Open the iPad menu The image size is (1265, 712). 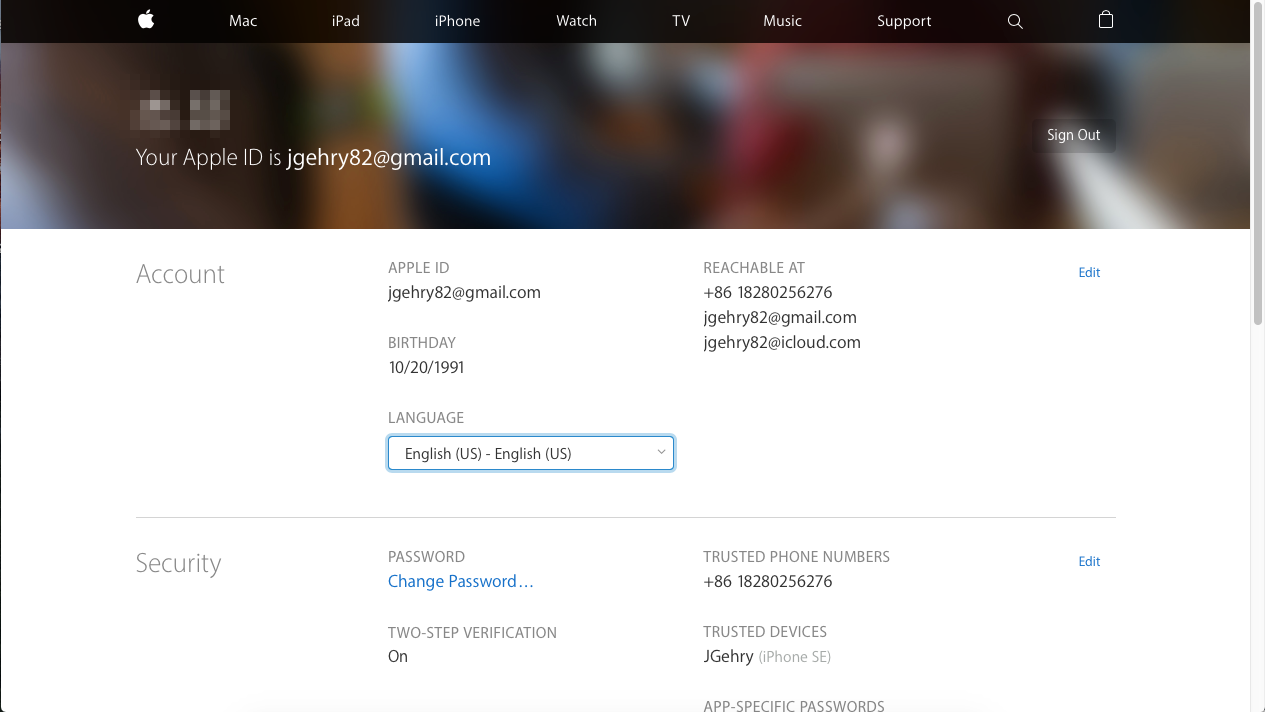coord(346,21)
